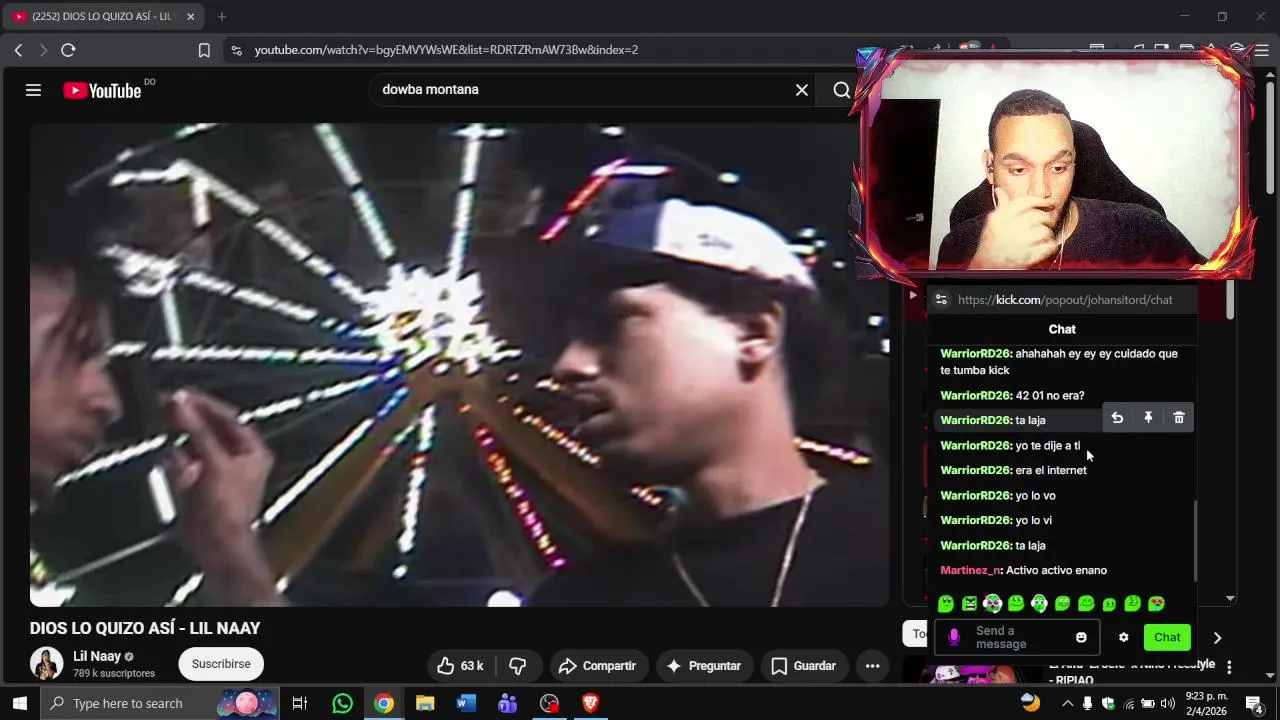This screenshot has height=720, width=1280.
Task: Send message with green Chat button
Action: (1167, 637)
